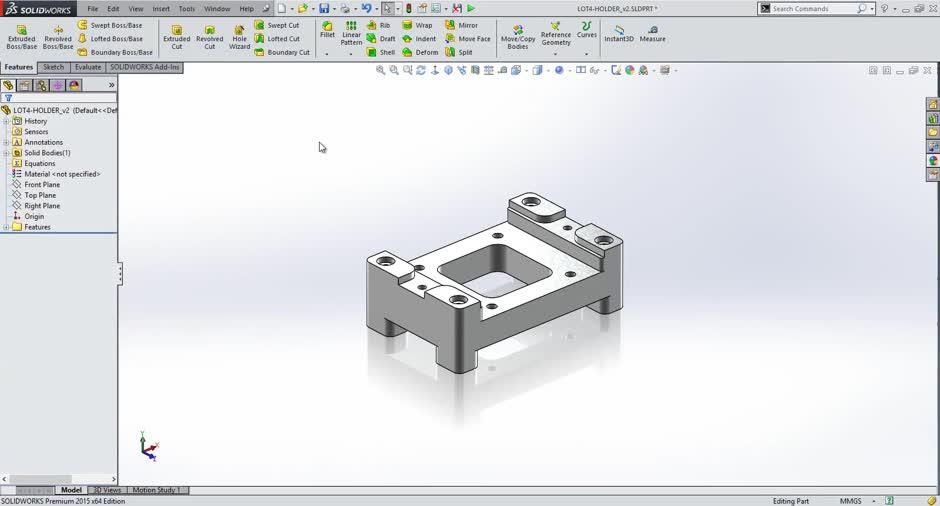The image size is (940, 506).
Task: Click the Mirror feature icon
Action: pyautogui.click(x=461, y=25)
